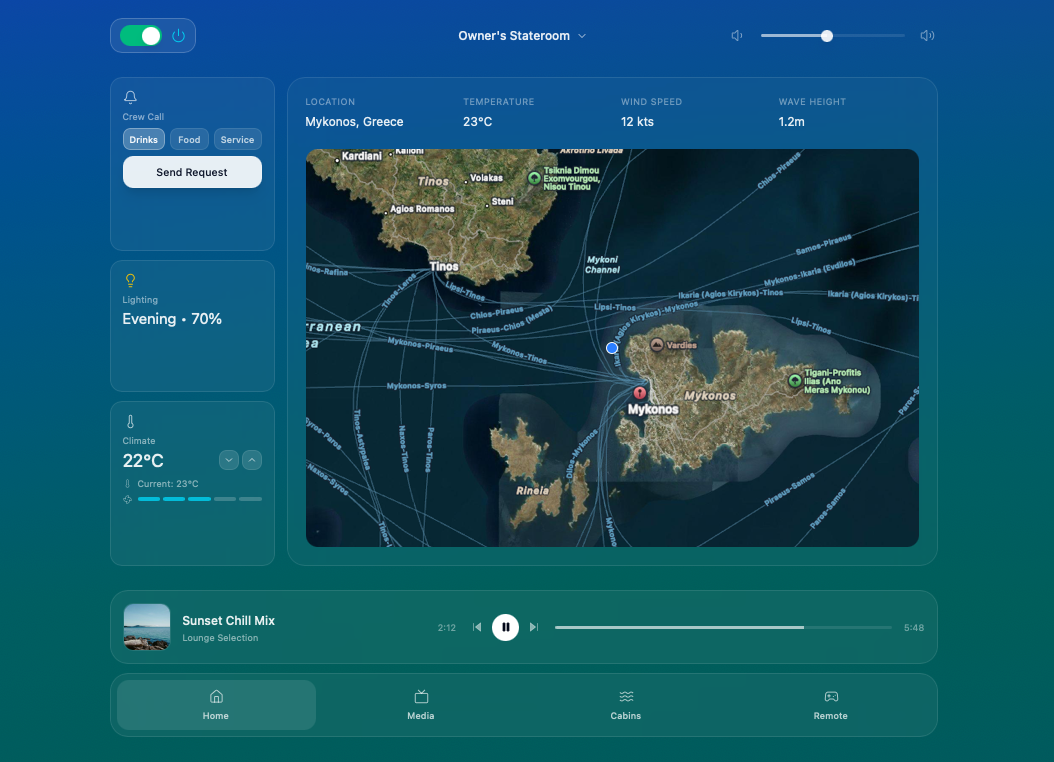Click the Crew Call bell icon
1054x762 pixels.
tap(130, 97)
